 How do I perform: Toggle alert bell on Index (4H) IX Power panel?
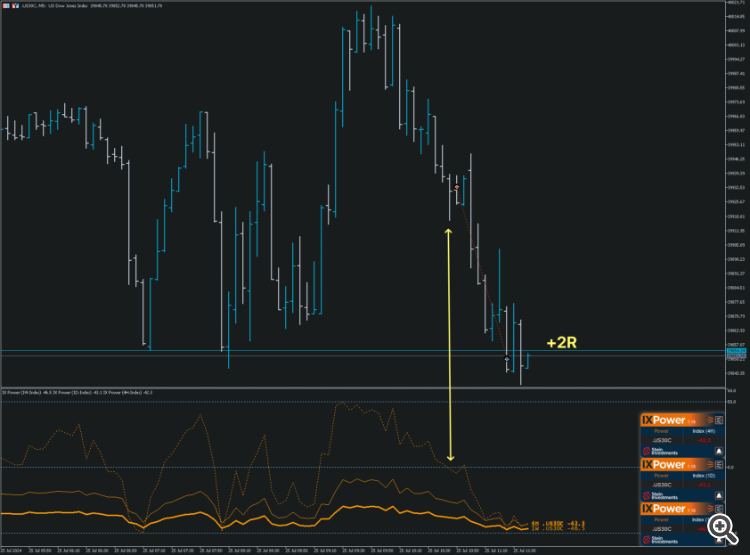click(718, 451)
